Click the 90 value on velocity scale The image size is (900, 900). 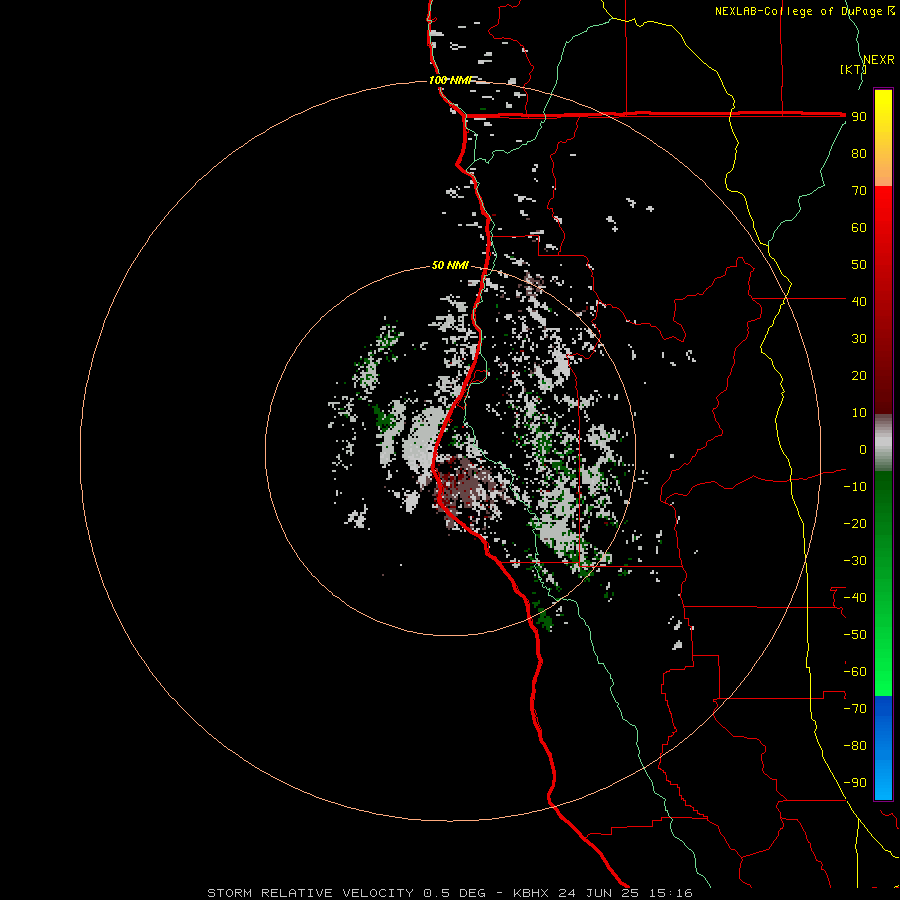tap(859, 117)
